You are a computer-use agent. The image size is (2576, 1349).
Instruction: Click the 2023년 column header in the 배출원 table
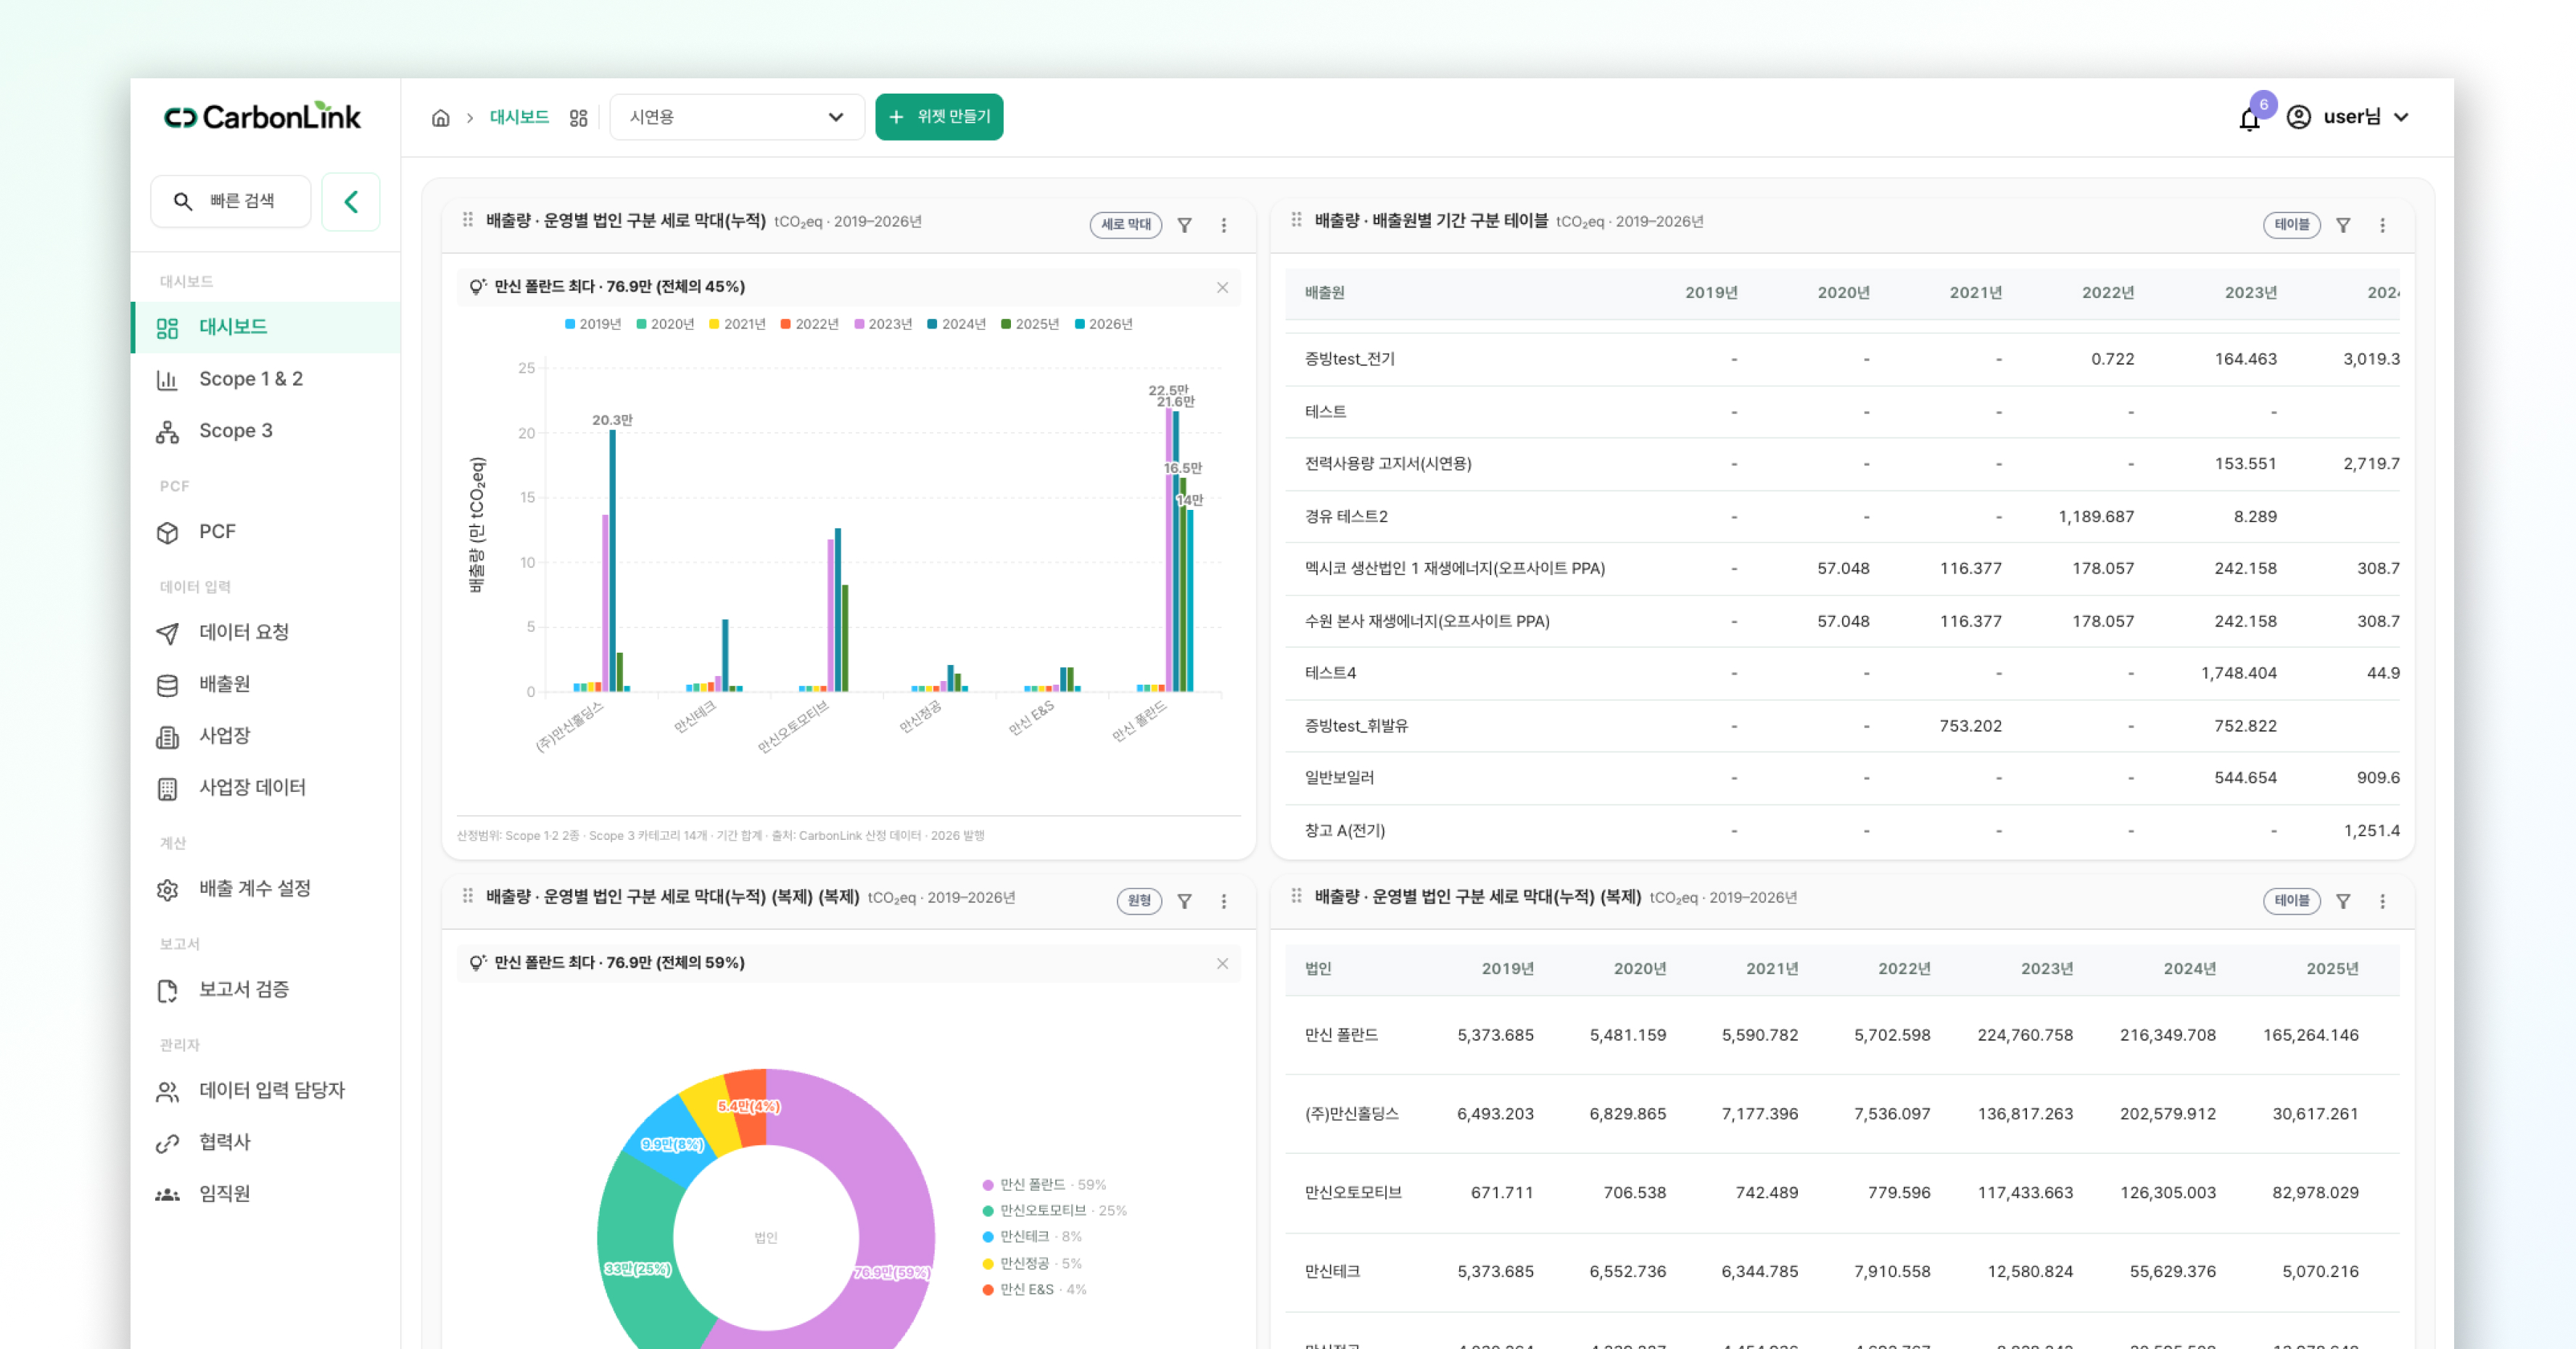point(2251,293)
